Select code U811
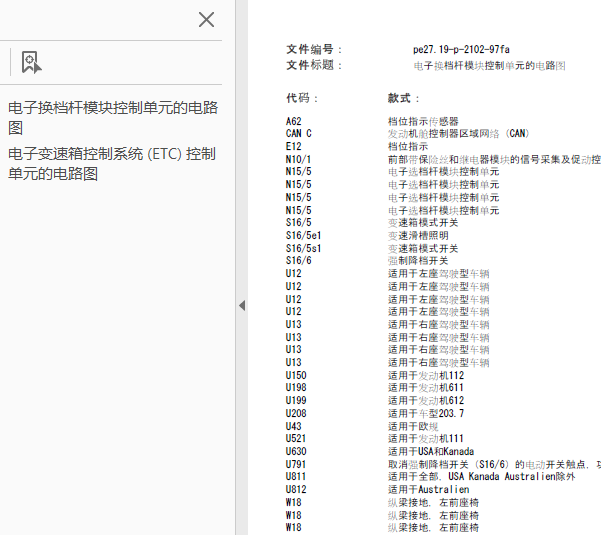 coord(296,476)
